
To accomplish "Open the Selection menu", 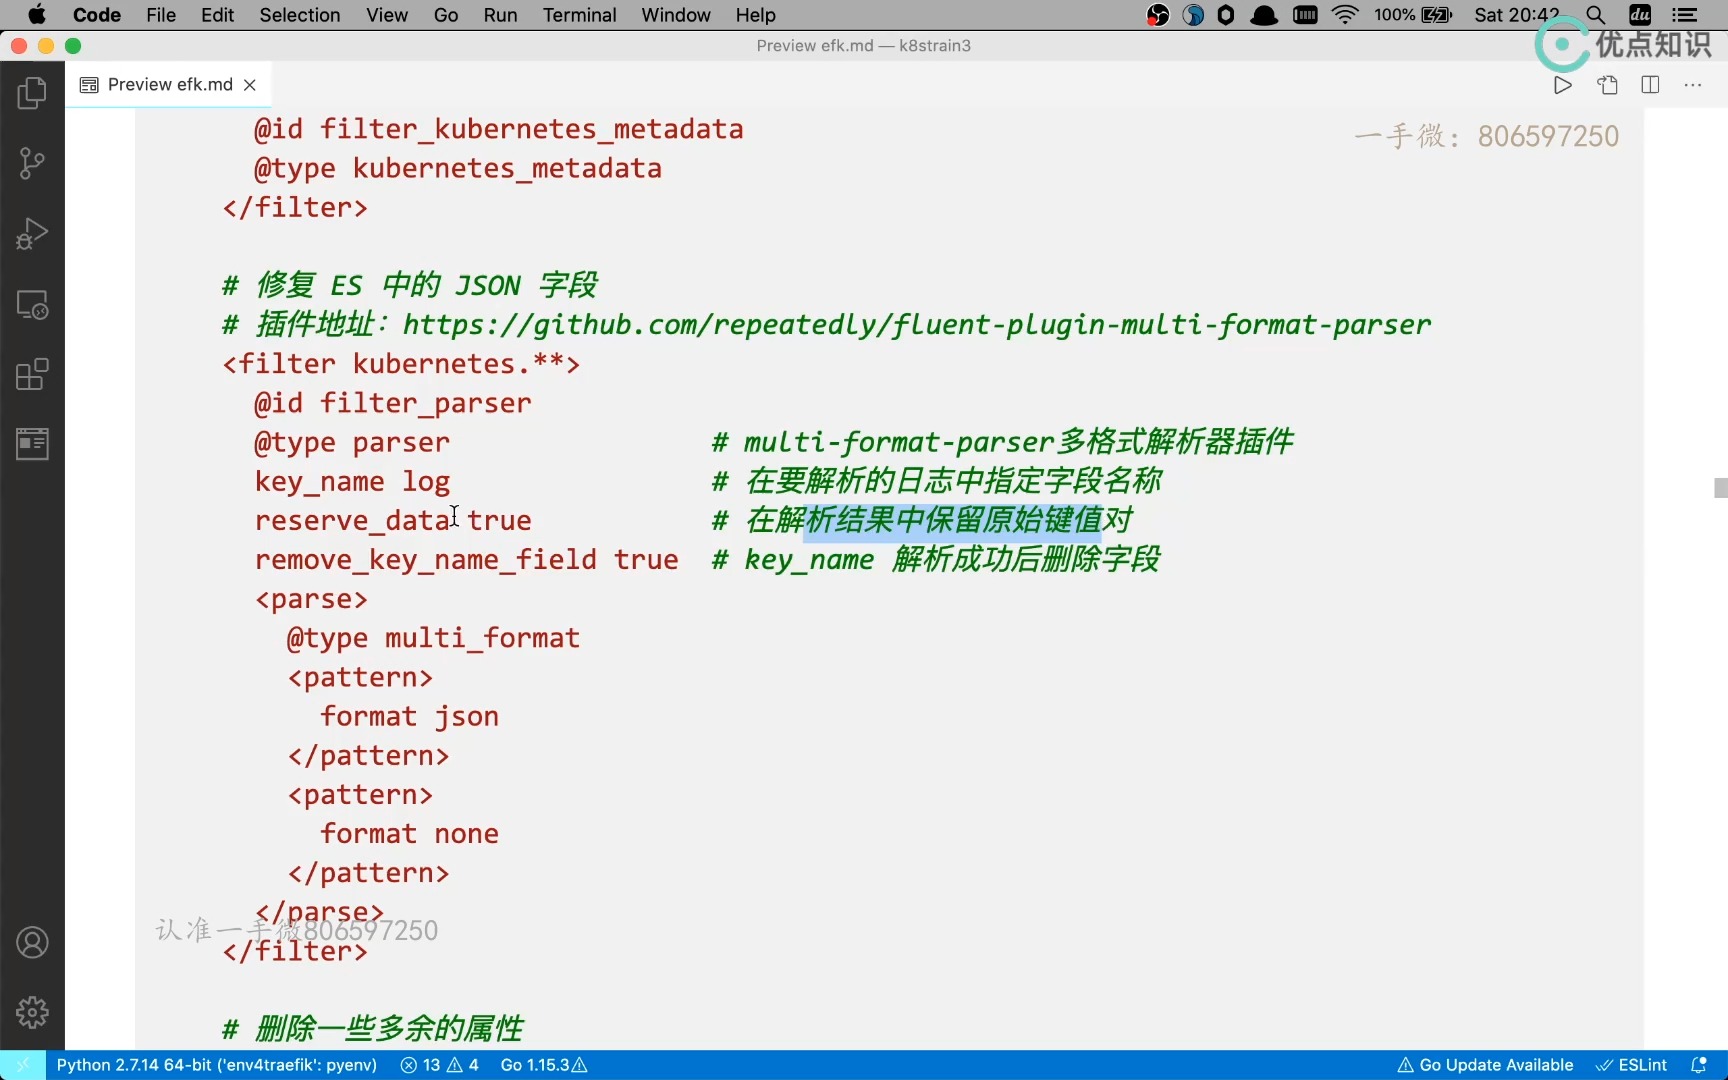I will coord(300,15).
